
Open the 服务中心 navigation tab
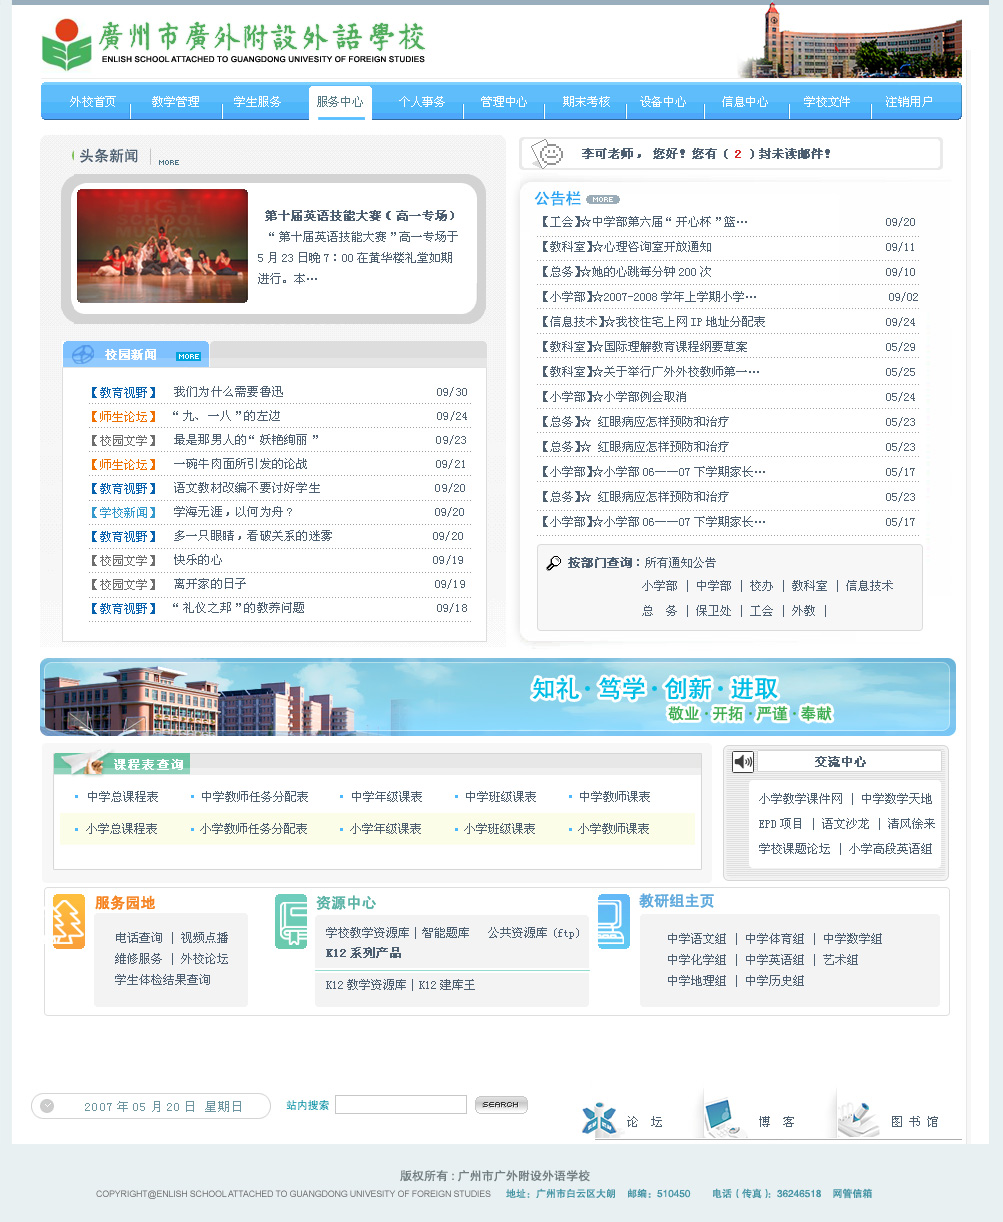340,102
